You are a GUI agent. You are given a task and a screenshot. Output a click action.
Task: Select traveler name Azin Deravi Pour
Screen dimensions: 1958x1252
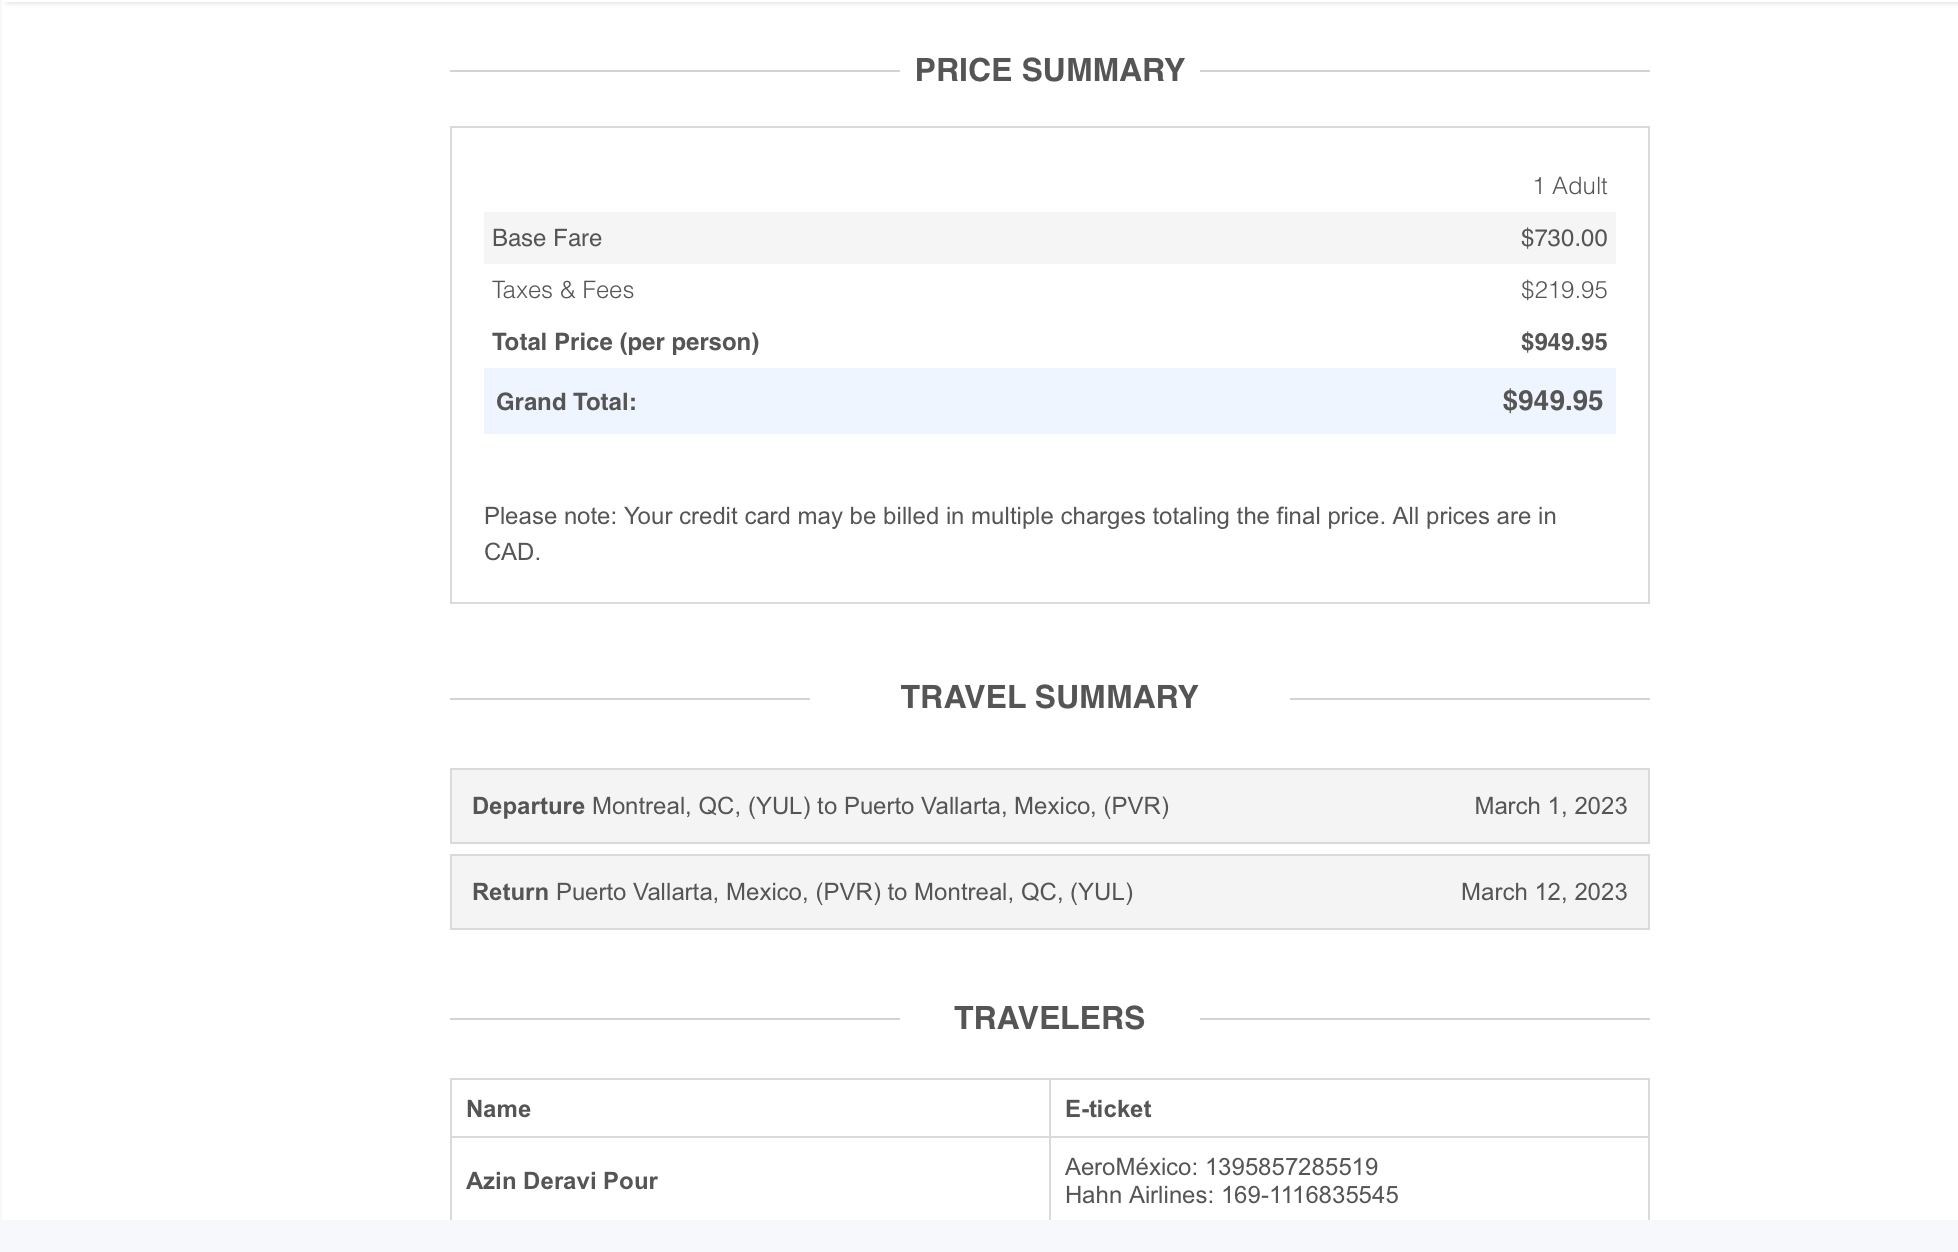562,1181
